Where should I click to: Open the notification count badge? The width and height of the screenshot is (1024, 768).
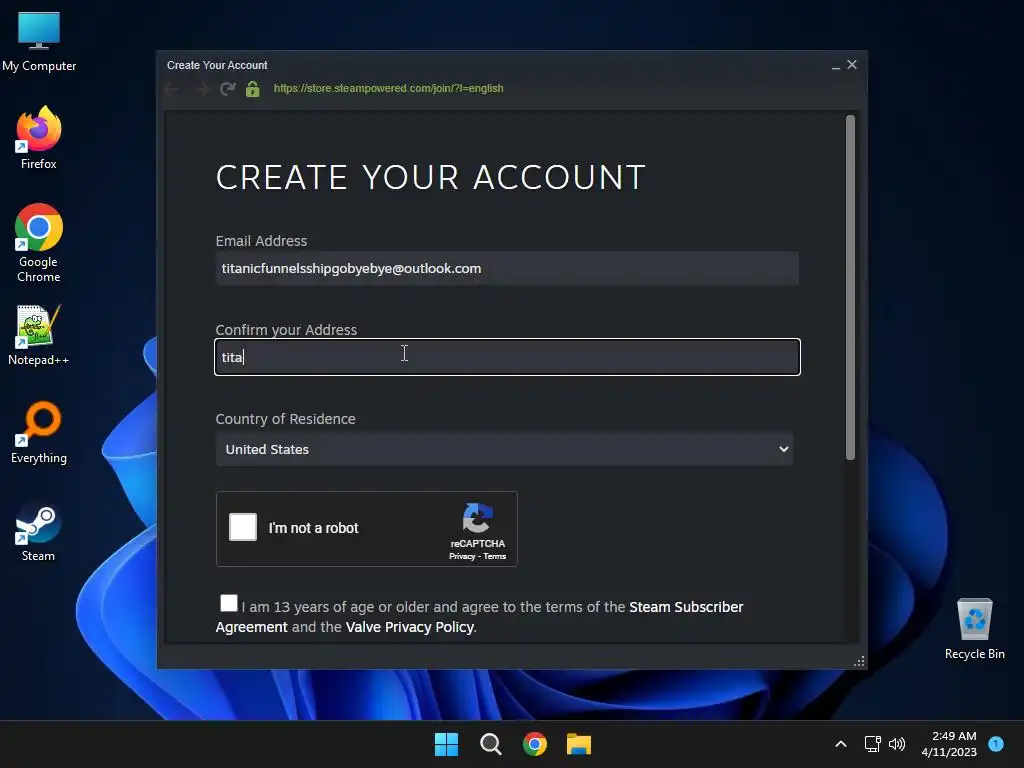click(x=996, y=744)
